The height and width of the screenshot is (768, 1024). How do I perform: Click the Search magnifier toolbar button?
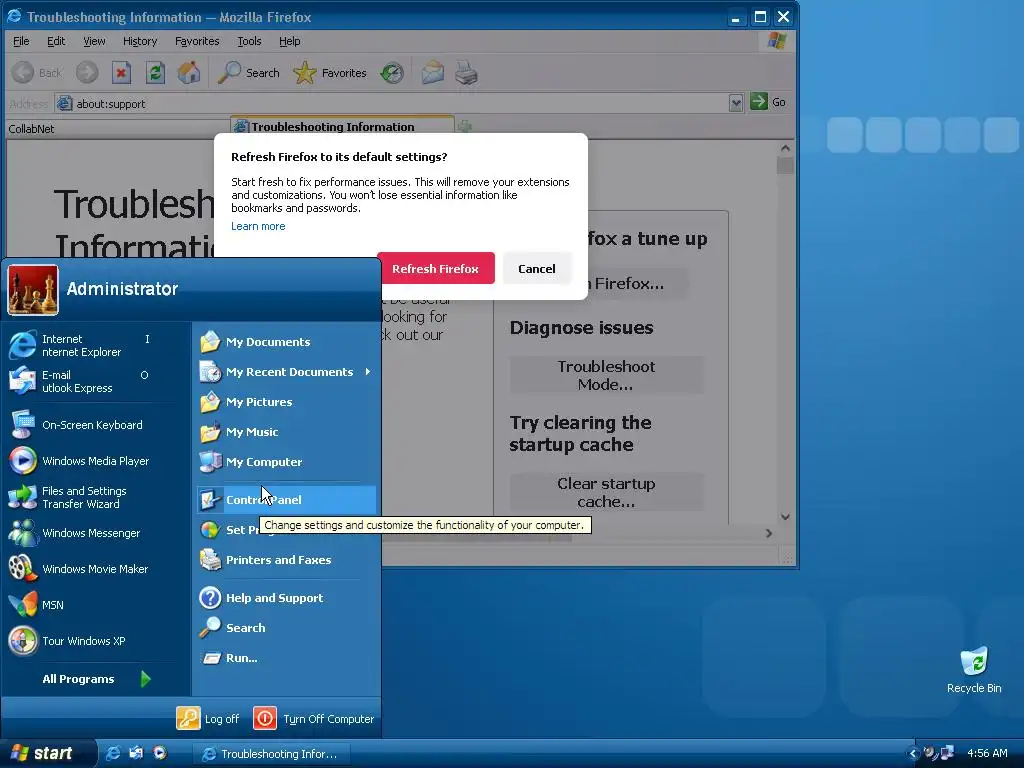coord(249,72)
